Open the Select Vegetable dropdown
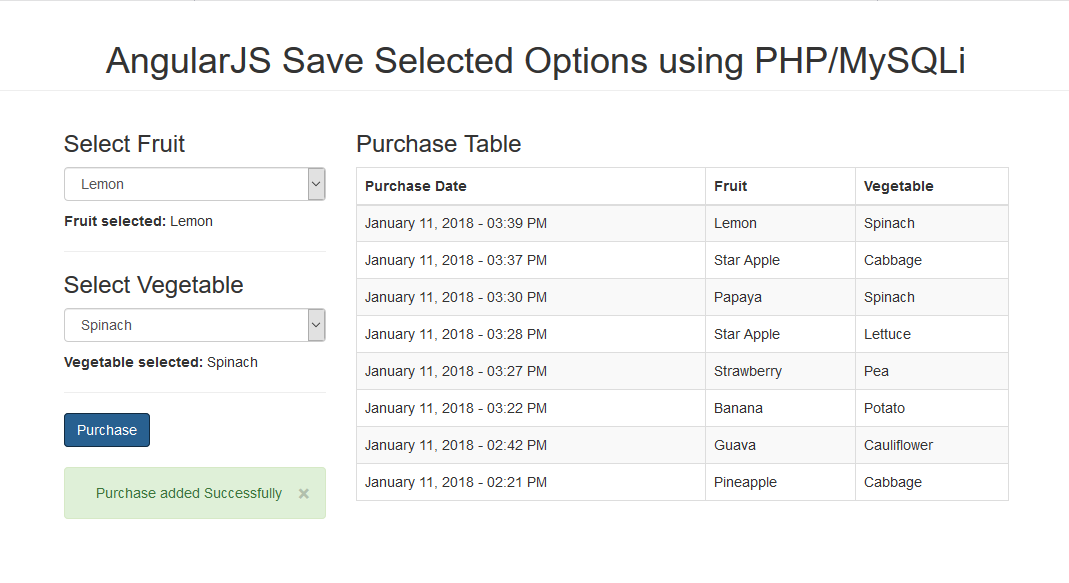The height and width of the screenshot is (583, 1069). click(x=185, y=325)
